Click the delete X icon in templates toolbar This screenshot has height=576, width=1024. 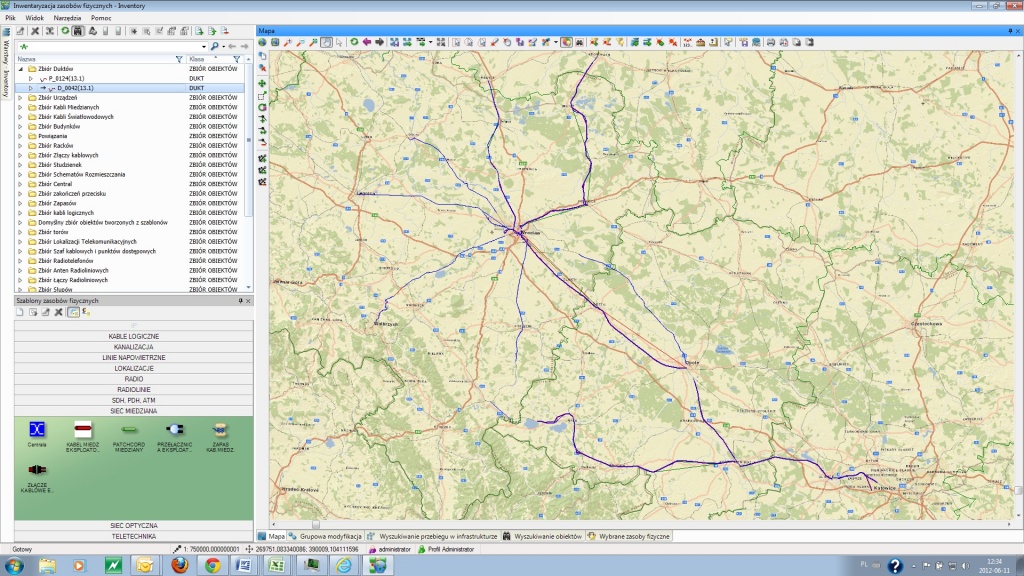tap(58, 313)
